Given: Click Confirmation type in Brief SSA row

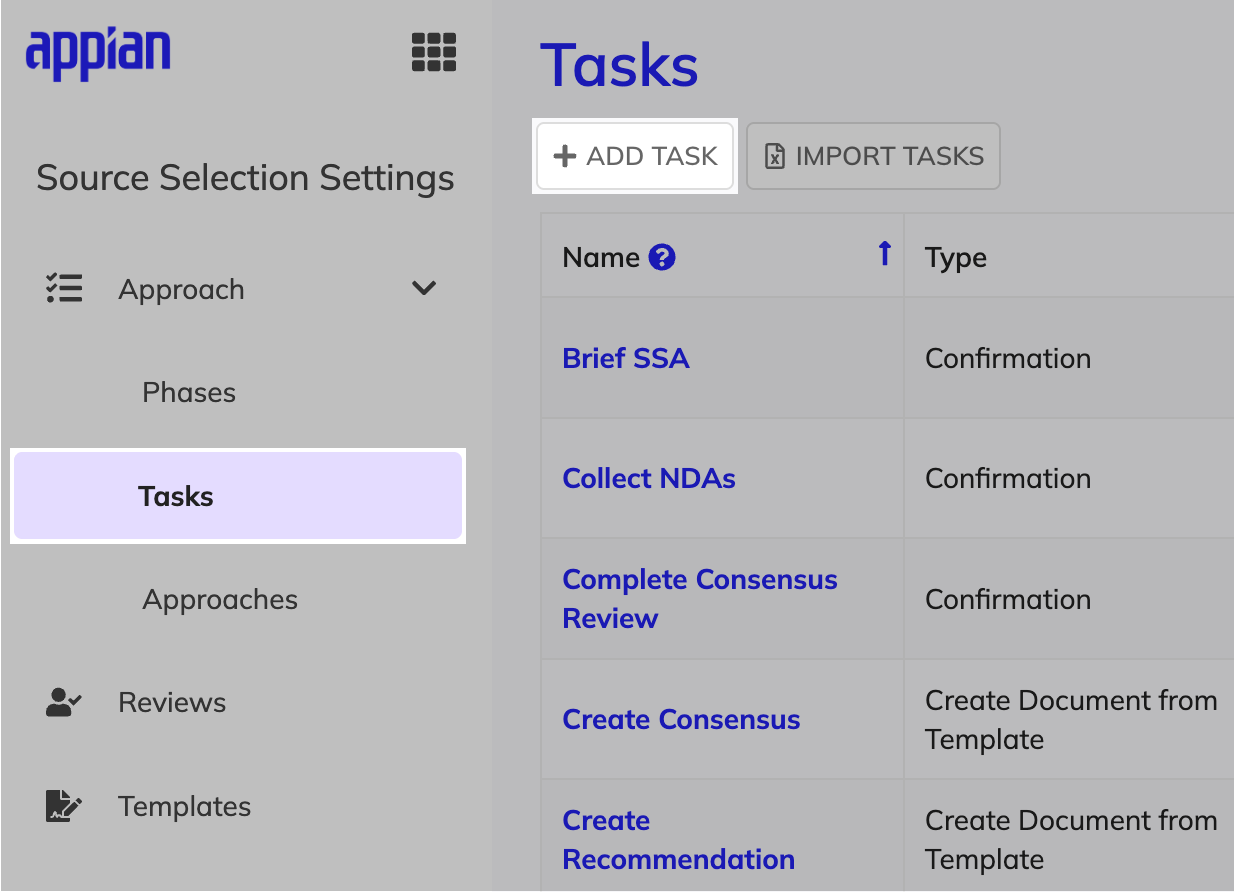Looking at the screenshot, I should coord(1008,358).
